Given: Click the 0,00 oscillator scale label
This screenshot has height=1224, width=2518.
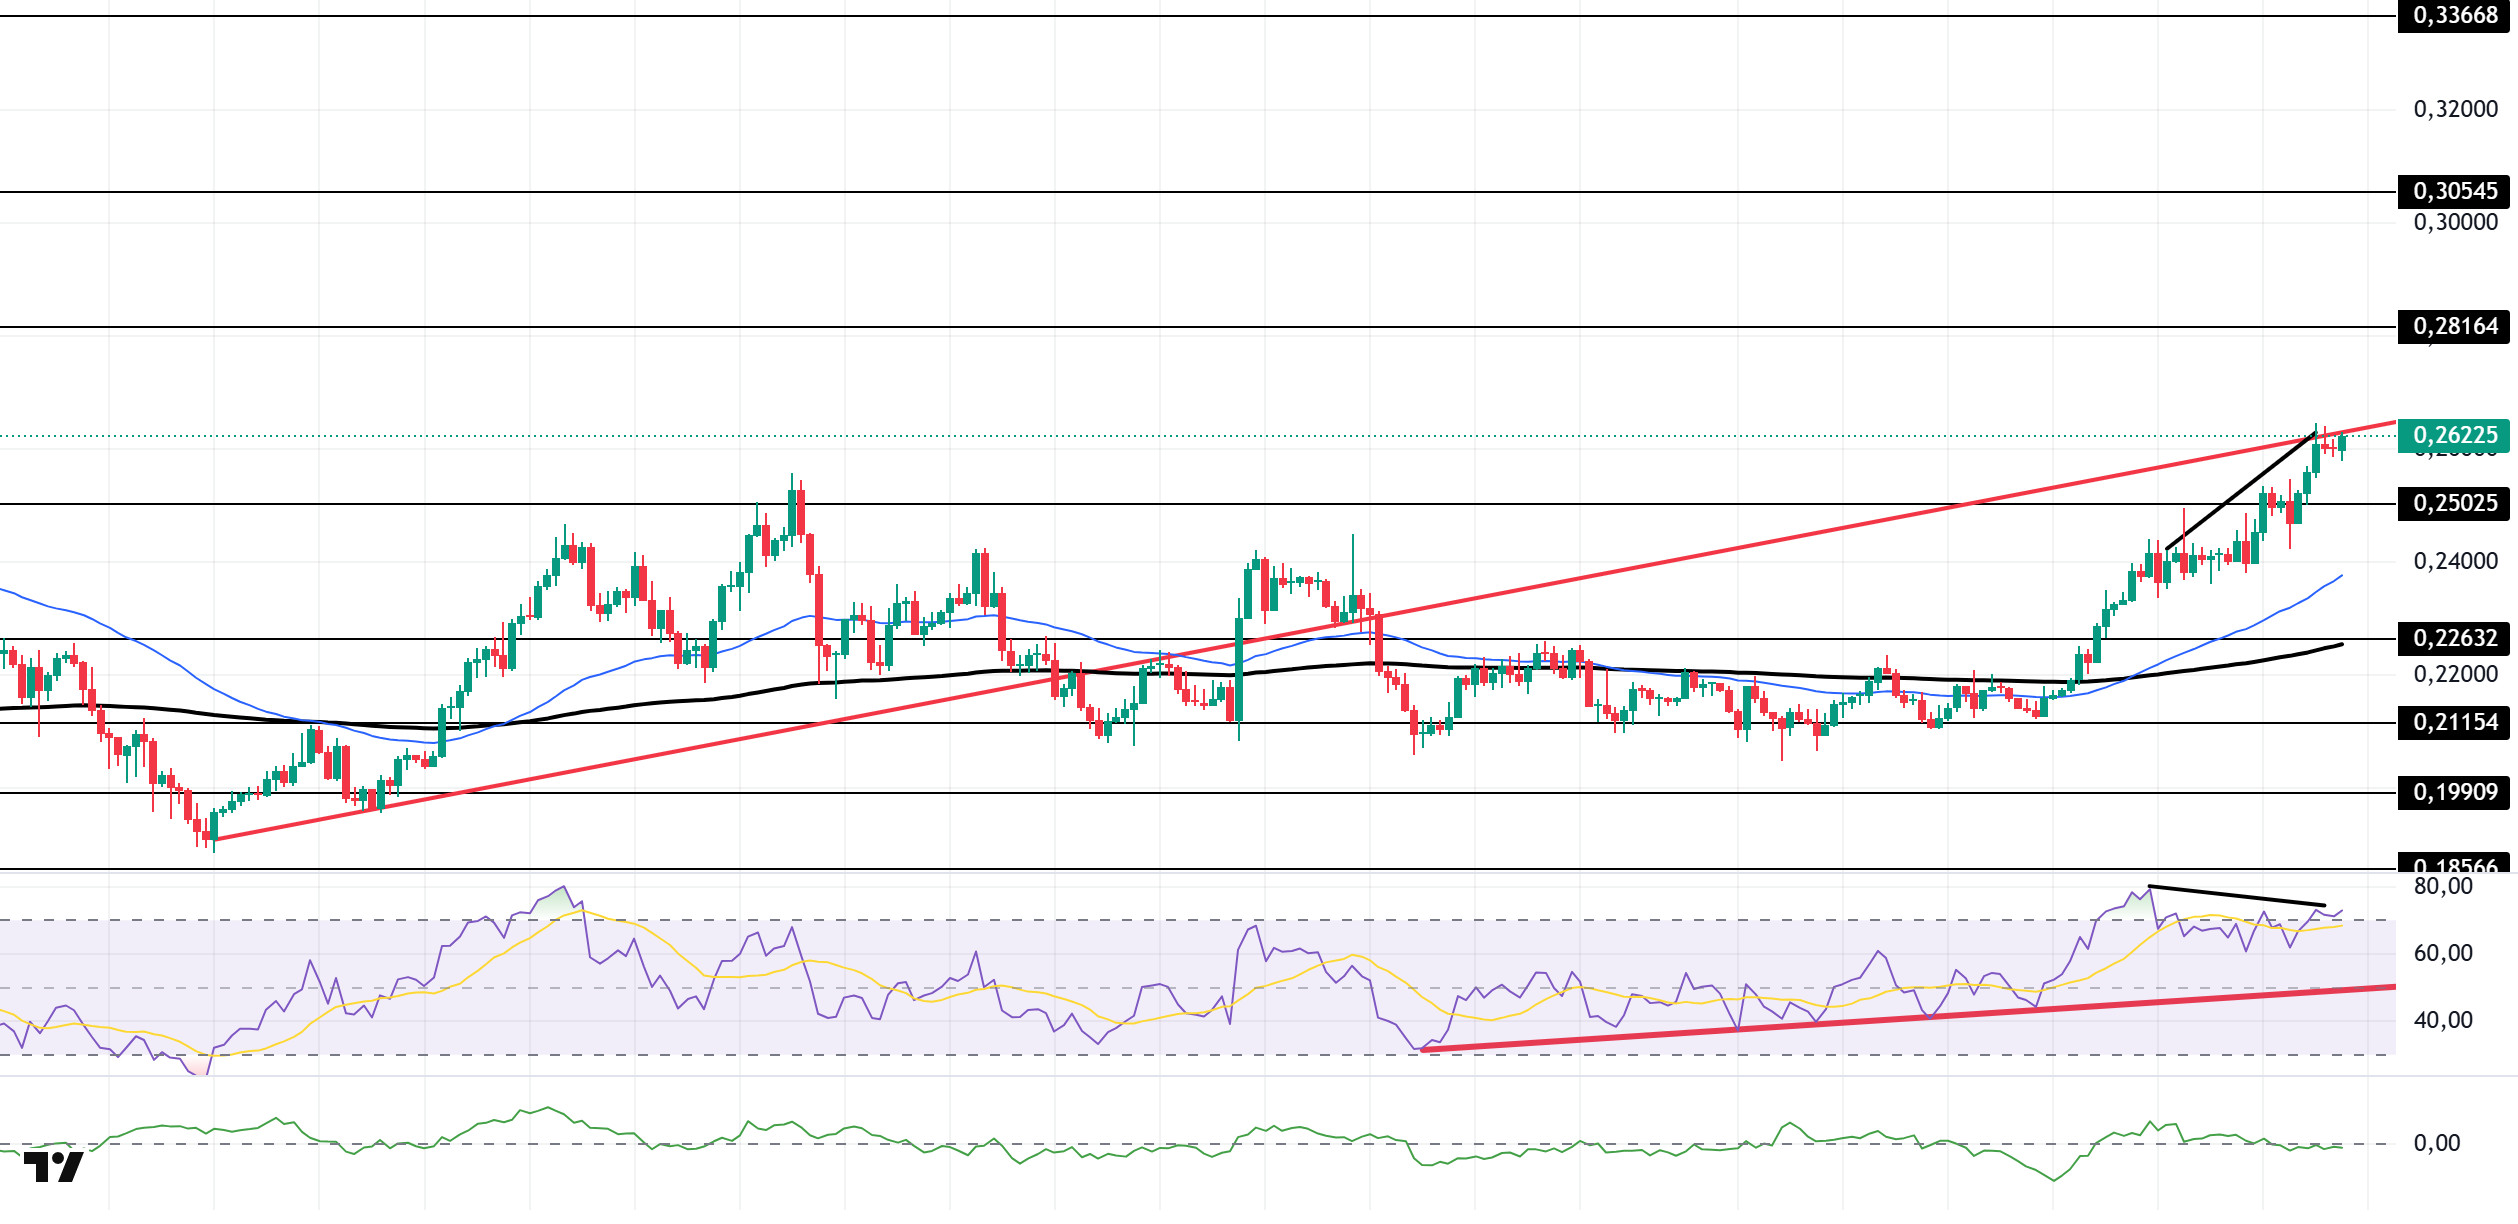Looking at the screenshot, I should coord(2437,1143).
